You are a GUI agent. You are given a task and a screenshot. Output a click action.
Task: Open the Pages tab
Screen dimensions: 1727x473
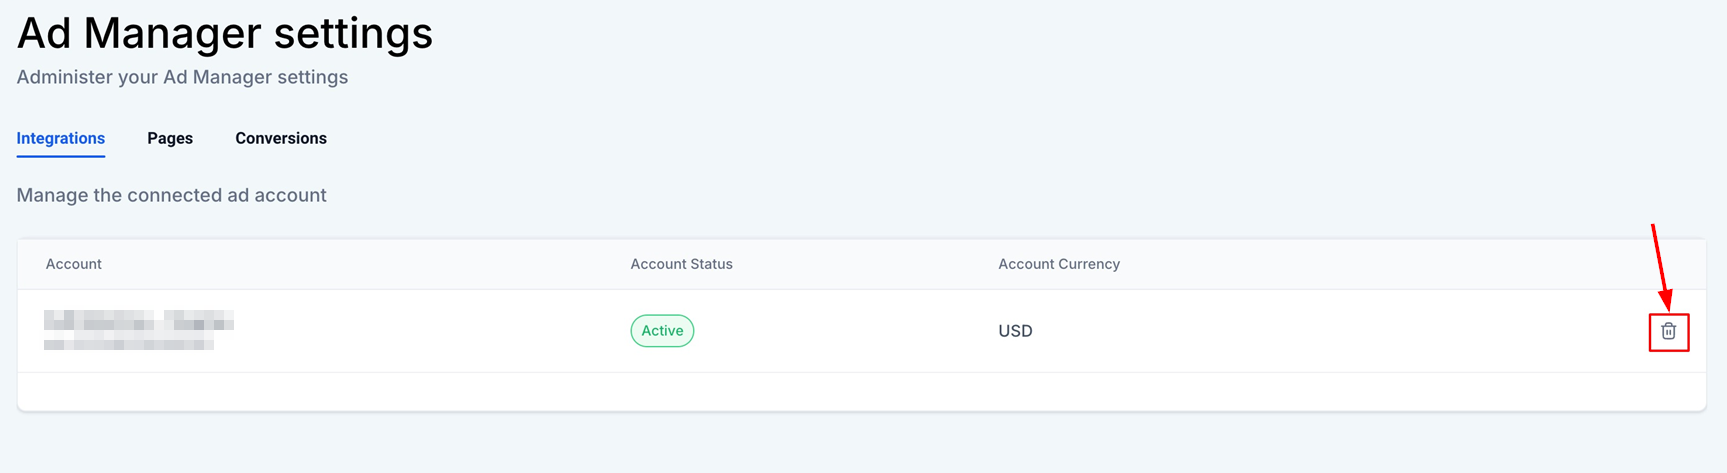pos(170,138)
